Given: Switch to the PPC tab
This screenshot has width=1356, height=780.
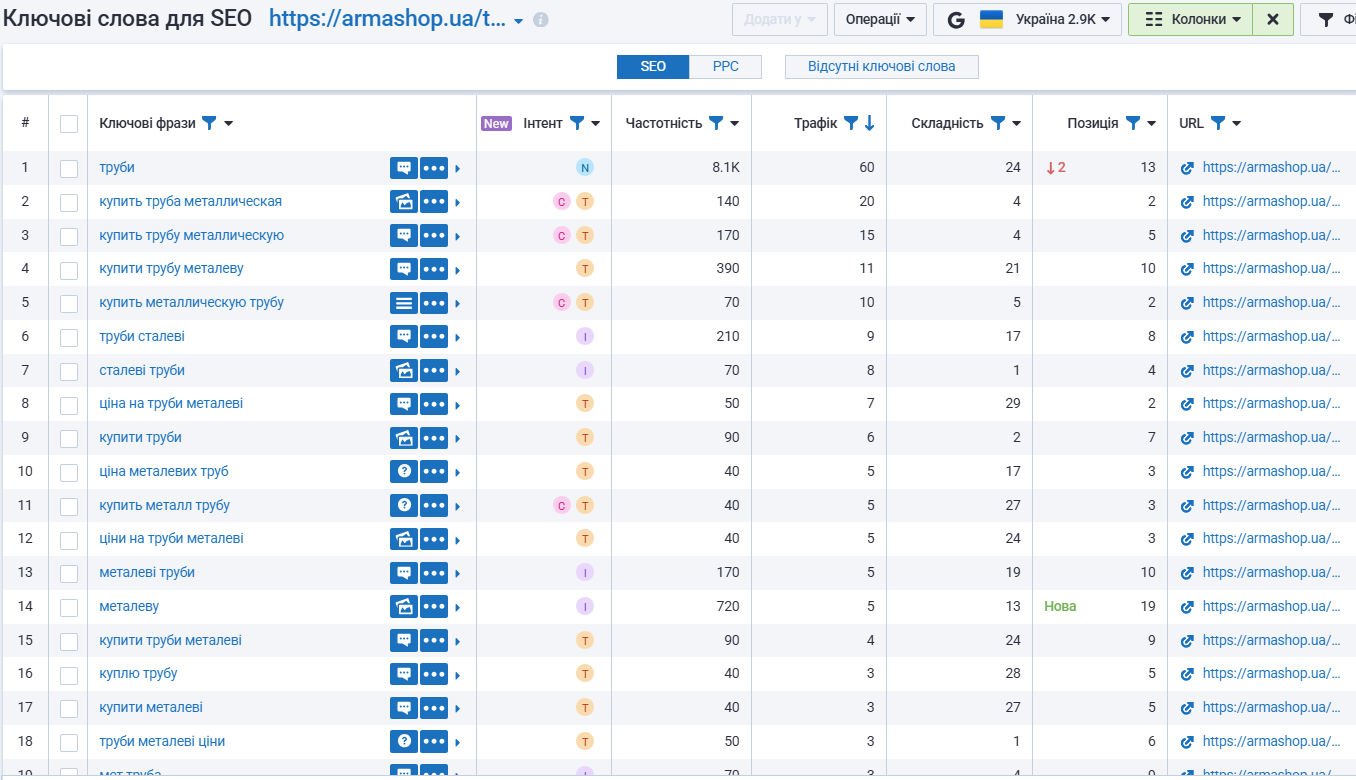Looking at the screenshot, I should [x=726, y=67].
